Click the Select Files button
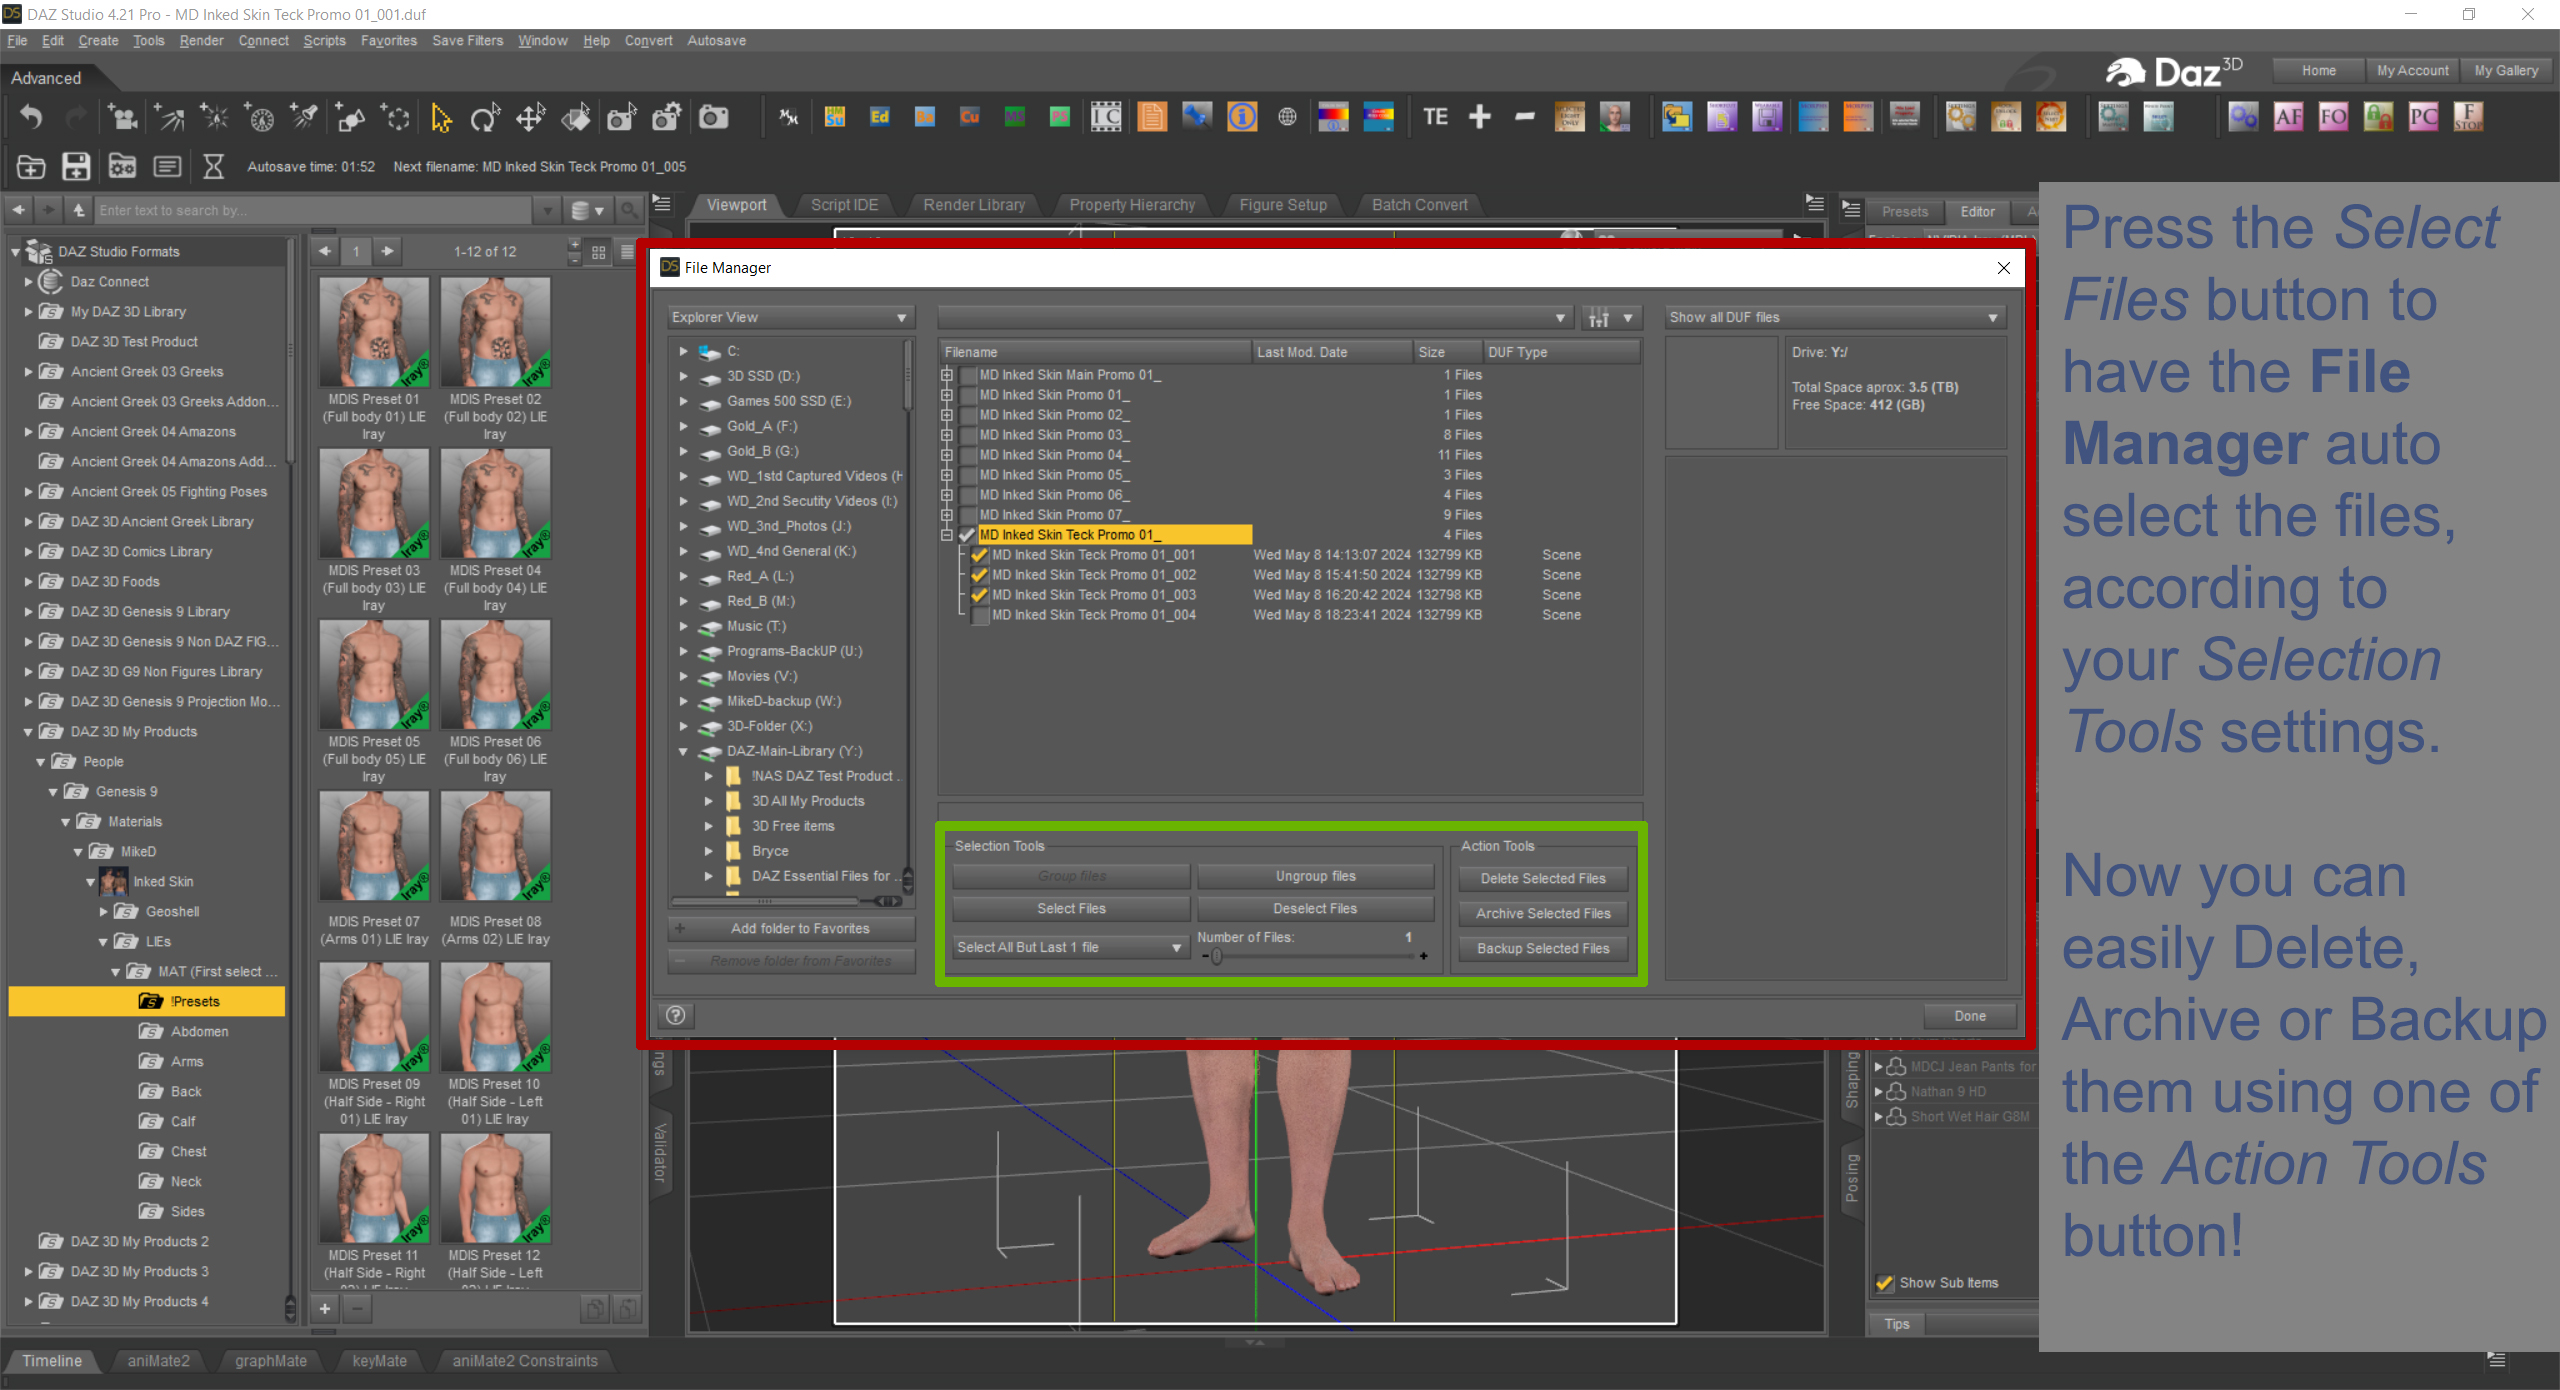Image resolution: width=2560 pixels, height=1390 pixels. (x=1071, y=909)
